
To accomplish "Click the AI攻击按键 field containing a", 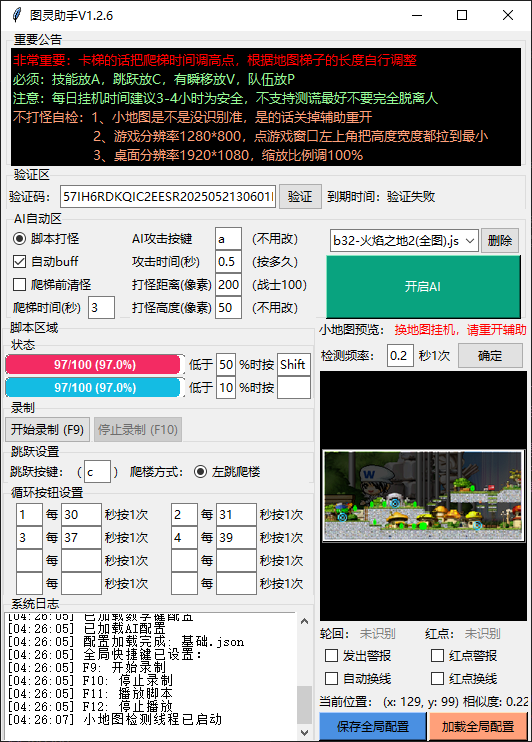I will click(x=228, y=238).
